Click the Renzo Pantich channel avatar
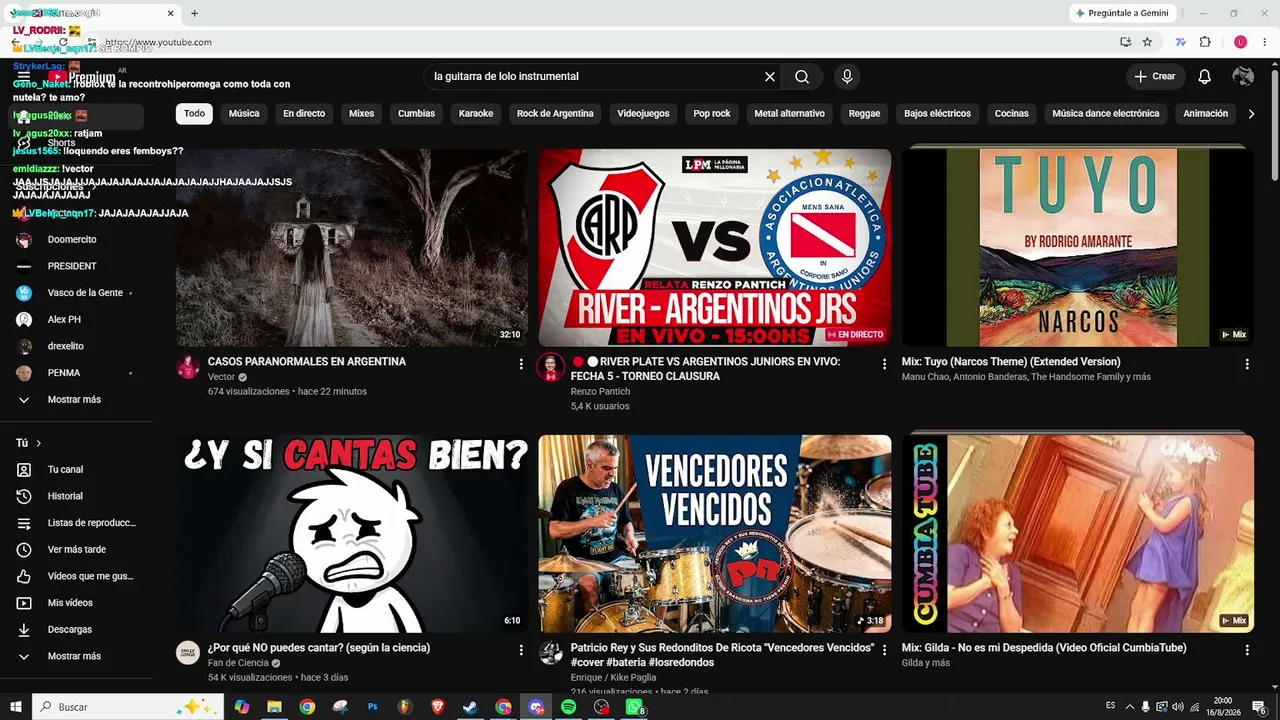The image size is (1280, 720). click(x=551, y=367)
